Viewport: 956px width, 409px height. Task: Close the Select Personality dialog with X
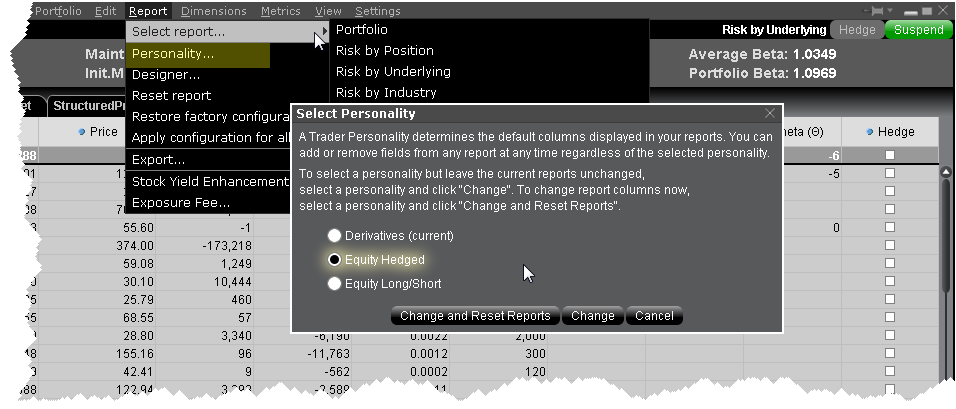coord(769,114)
